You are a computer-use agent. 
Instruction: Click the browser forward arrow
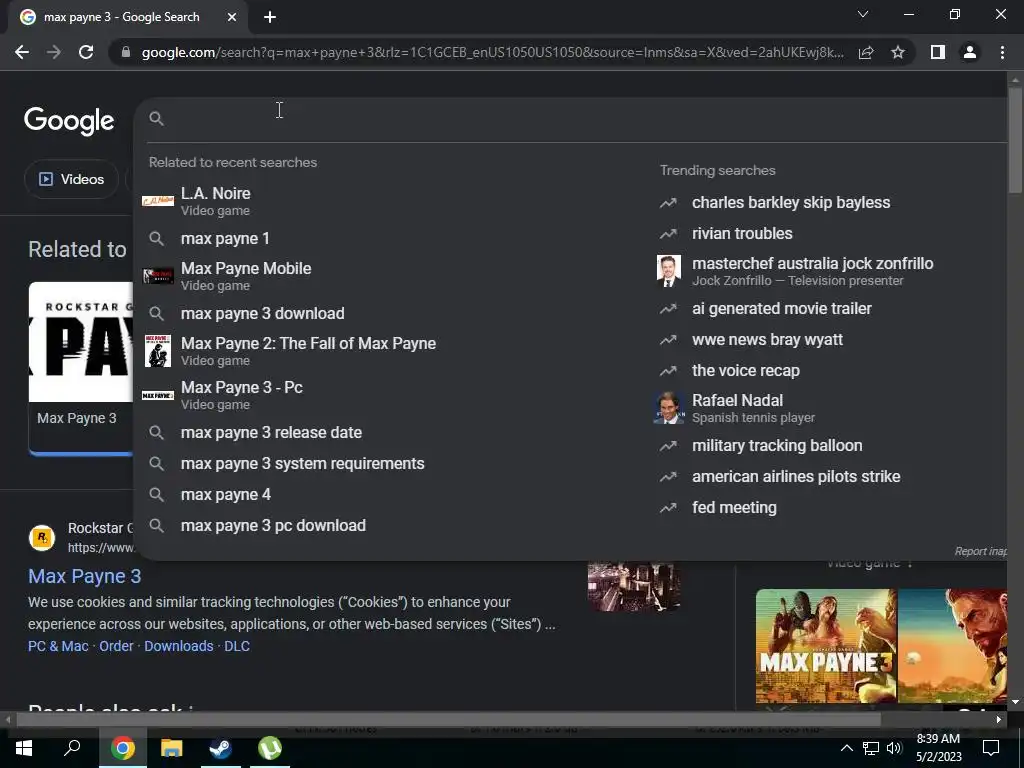pyautogui.click(x=54, y=52)
